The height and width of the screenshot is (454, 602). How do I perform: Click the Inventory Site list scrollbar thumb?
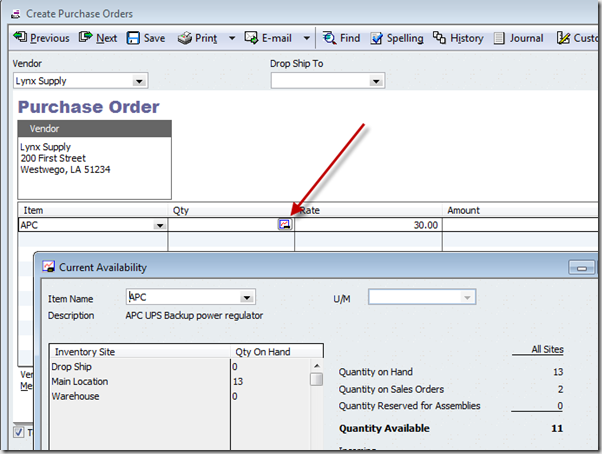pos(316,379)
